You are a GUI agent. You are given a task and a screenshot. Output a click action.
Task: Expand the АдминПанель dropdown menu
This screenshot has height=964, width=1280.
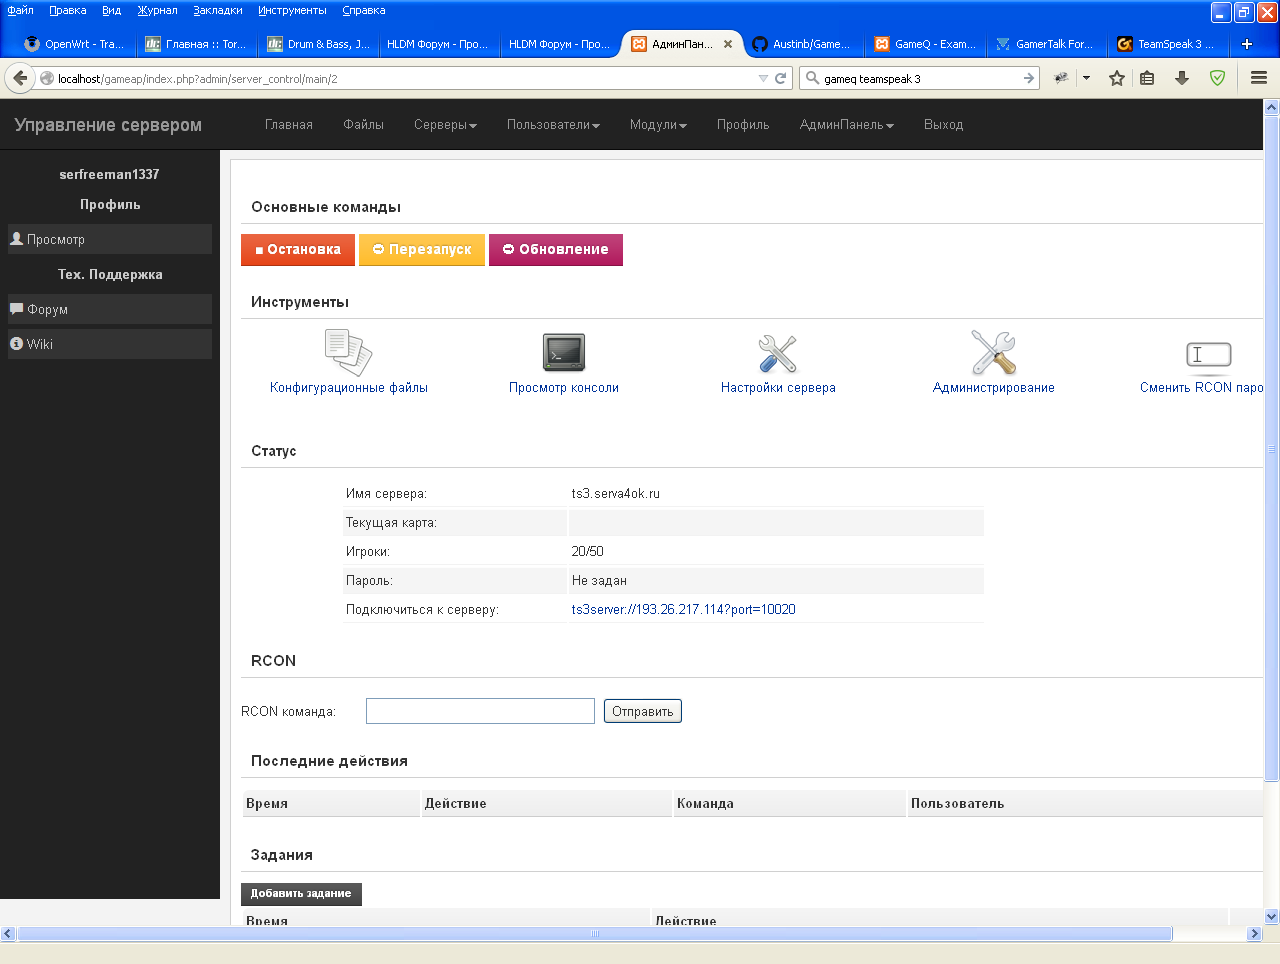click(x=846, y=125)
